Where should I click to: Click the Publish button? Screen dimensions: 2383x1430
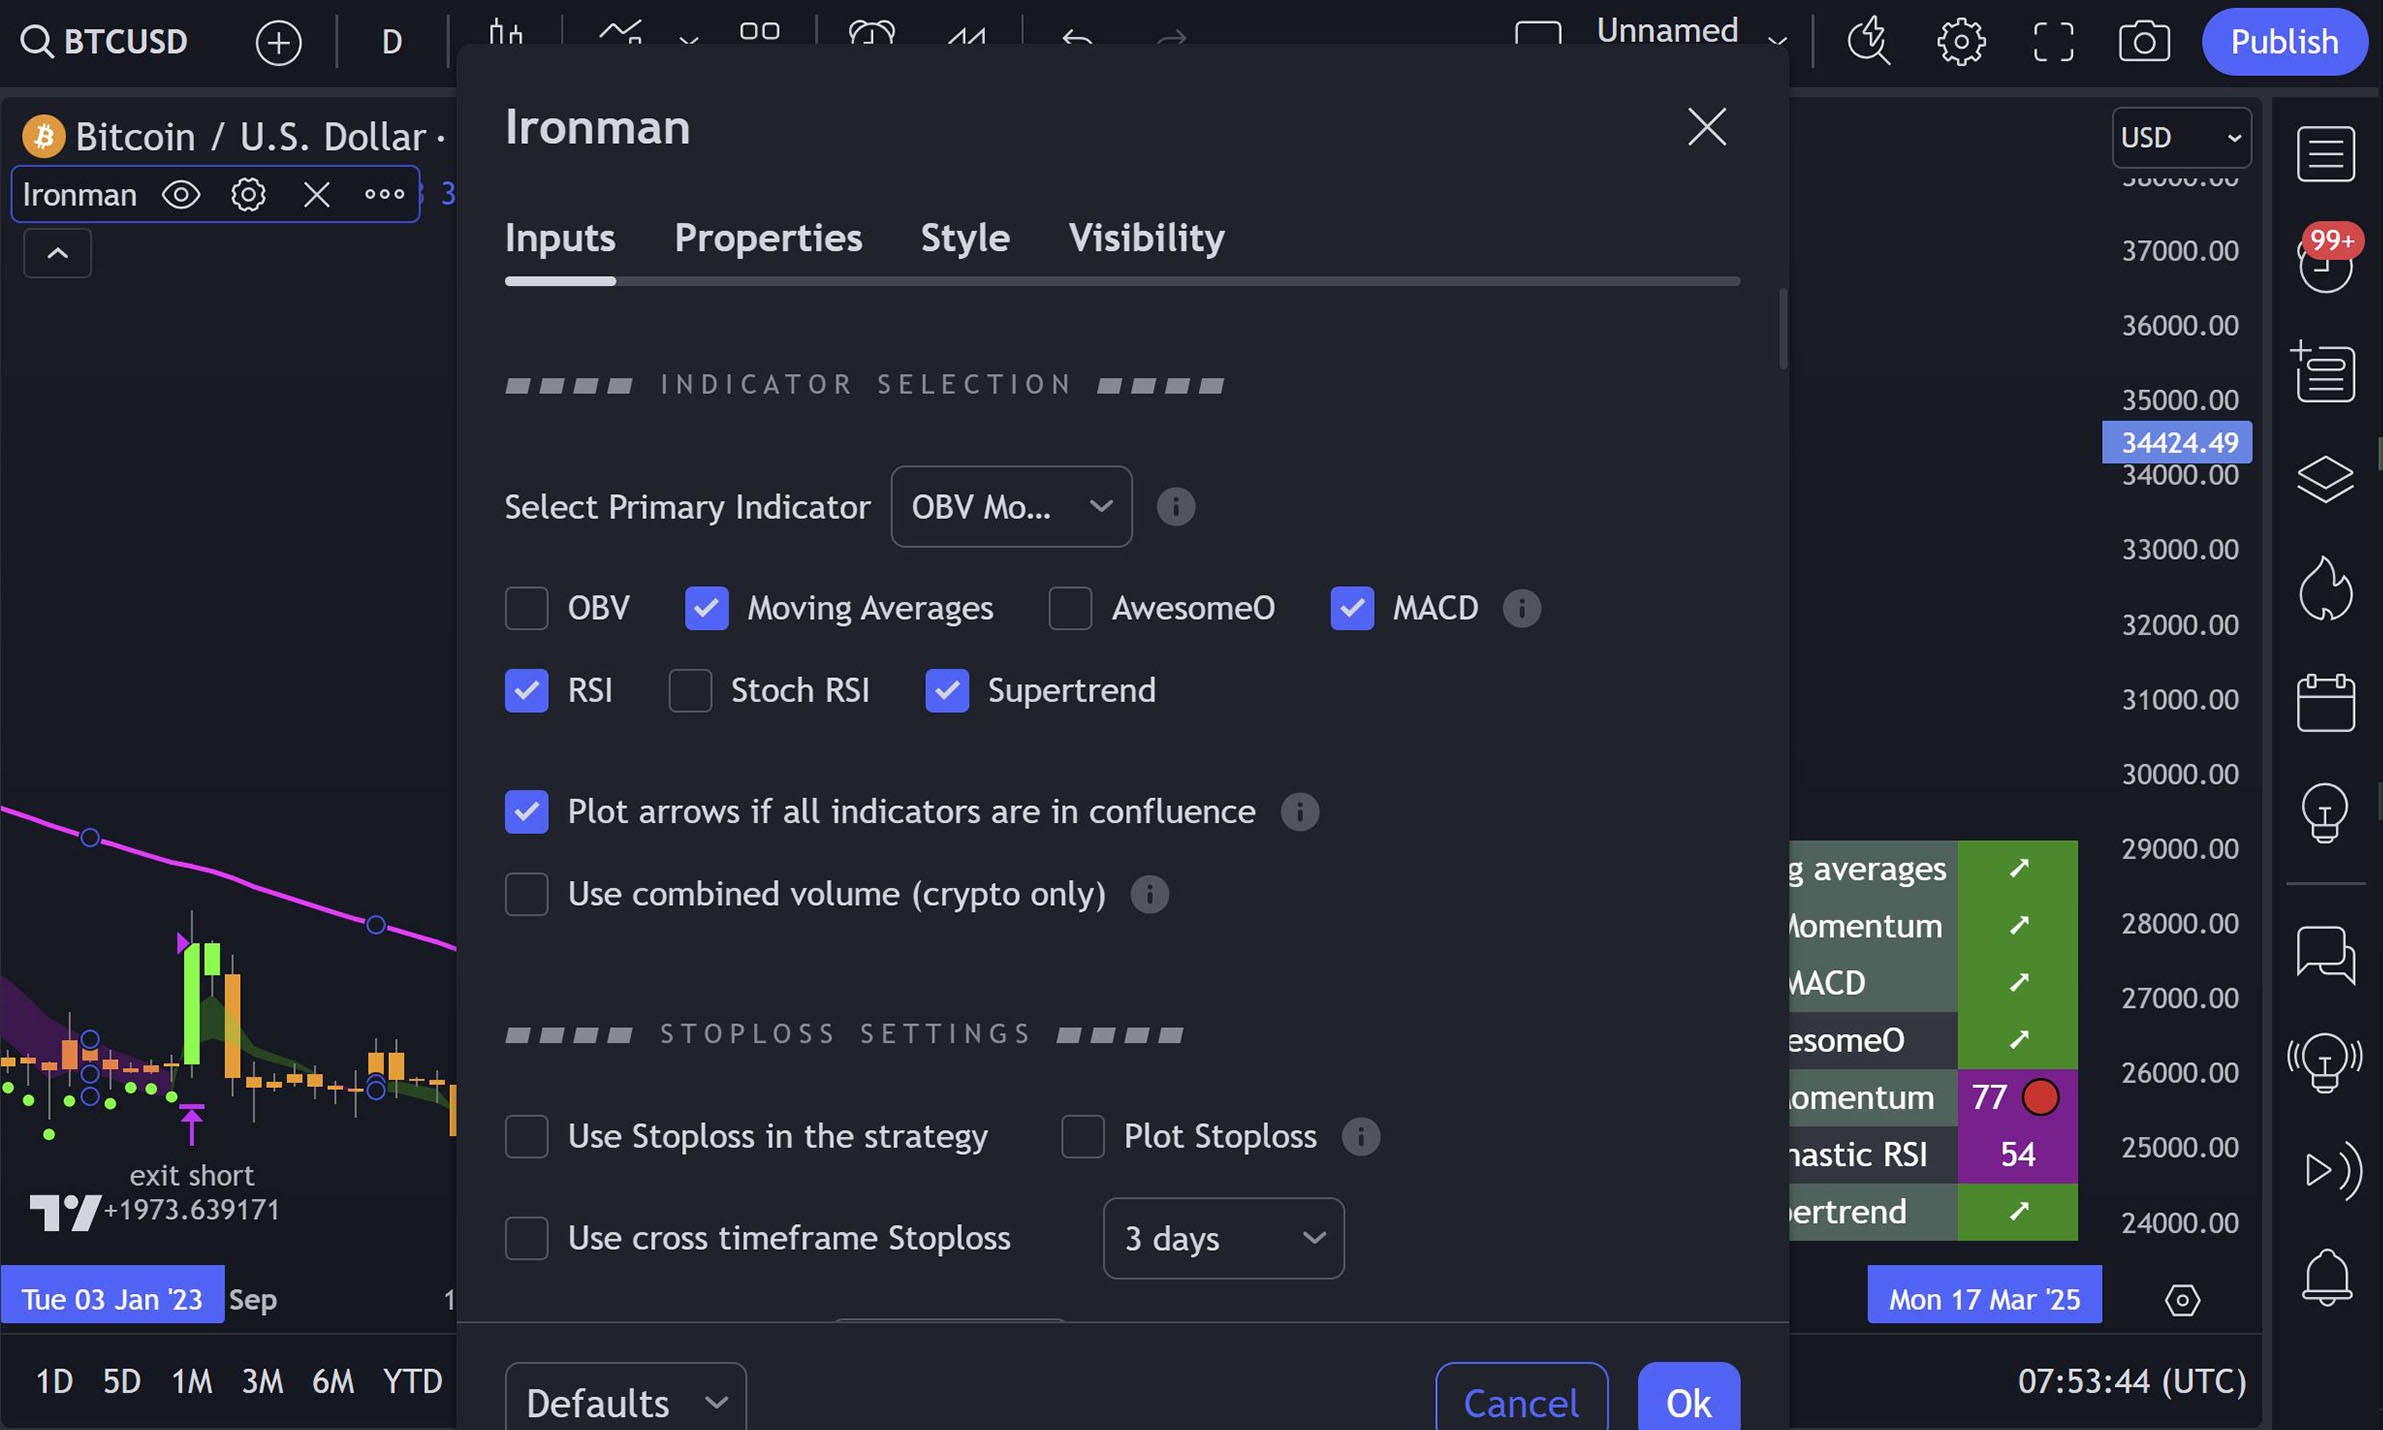(x=2283, y=42)
